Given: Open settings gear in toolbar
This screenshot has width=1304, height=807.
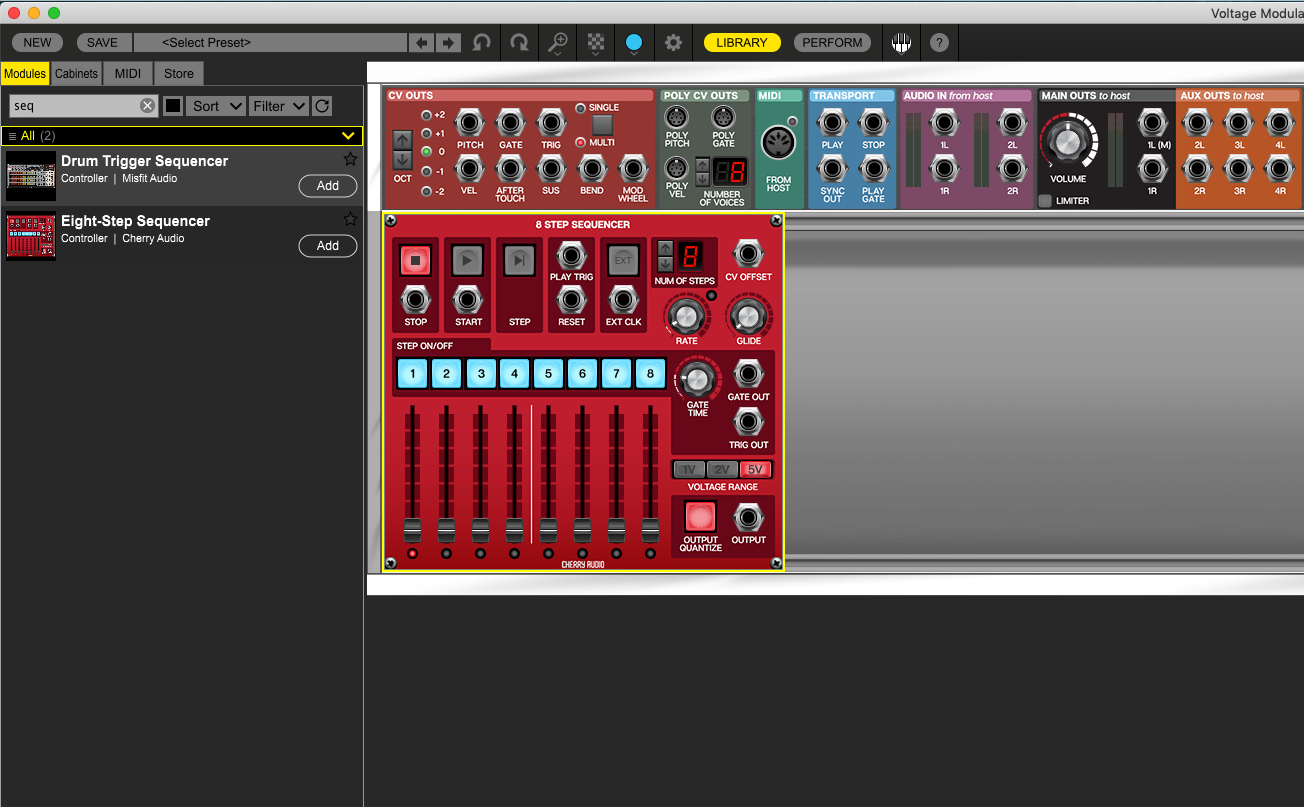Looking at the screenshot, I should point(673,43).
